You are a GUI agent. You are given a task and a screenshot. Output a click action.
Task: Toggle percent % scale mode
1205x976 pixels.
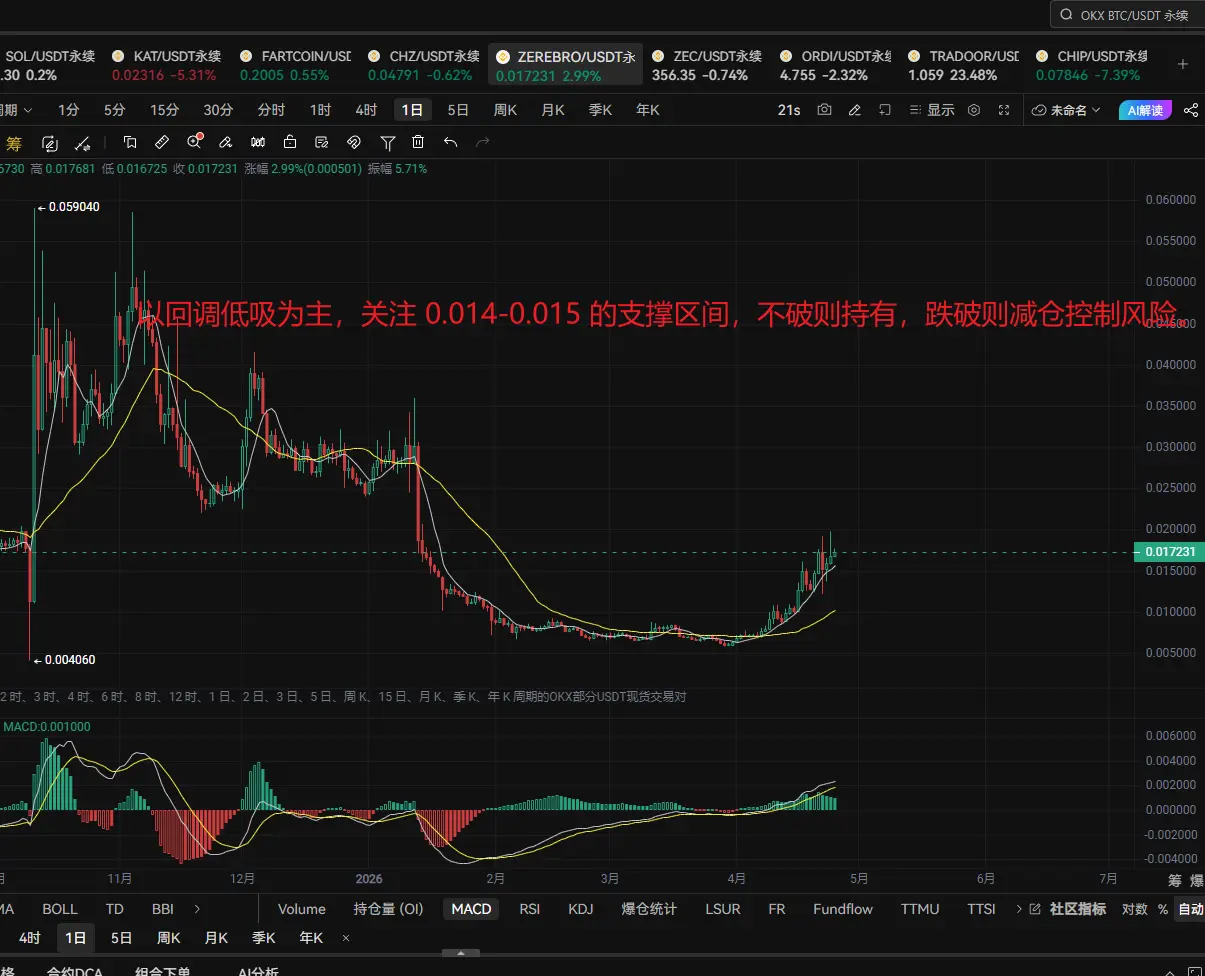coord(1162,909)
